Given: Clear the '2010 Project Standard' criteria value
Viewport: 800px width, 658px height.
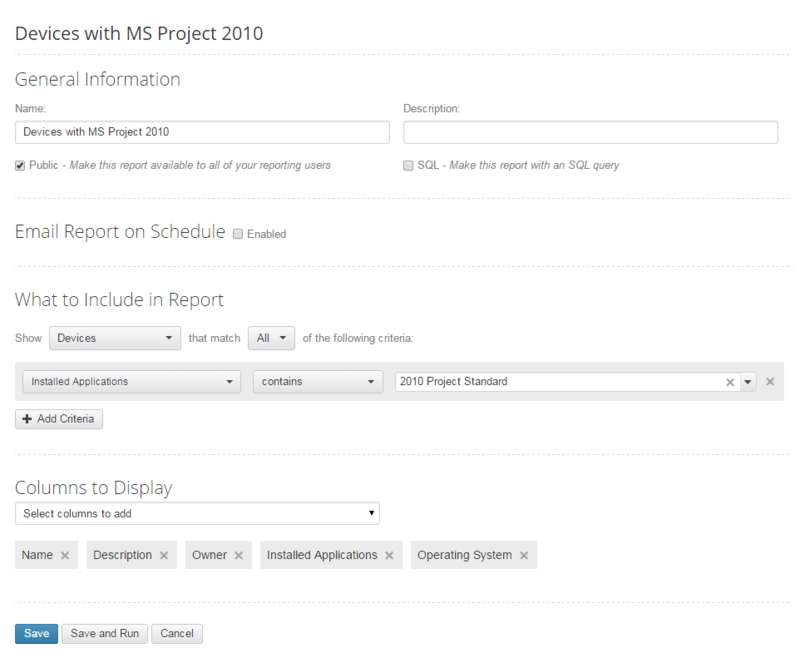Looking at the screenshot, I should pyautogui.click(x=731, y=381).
